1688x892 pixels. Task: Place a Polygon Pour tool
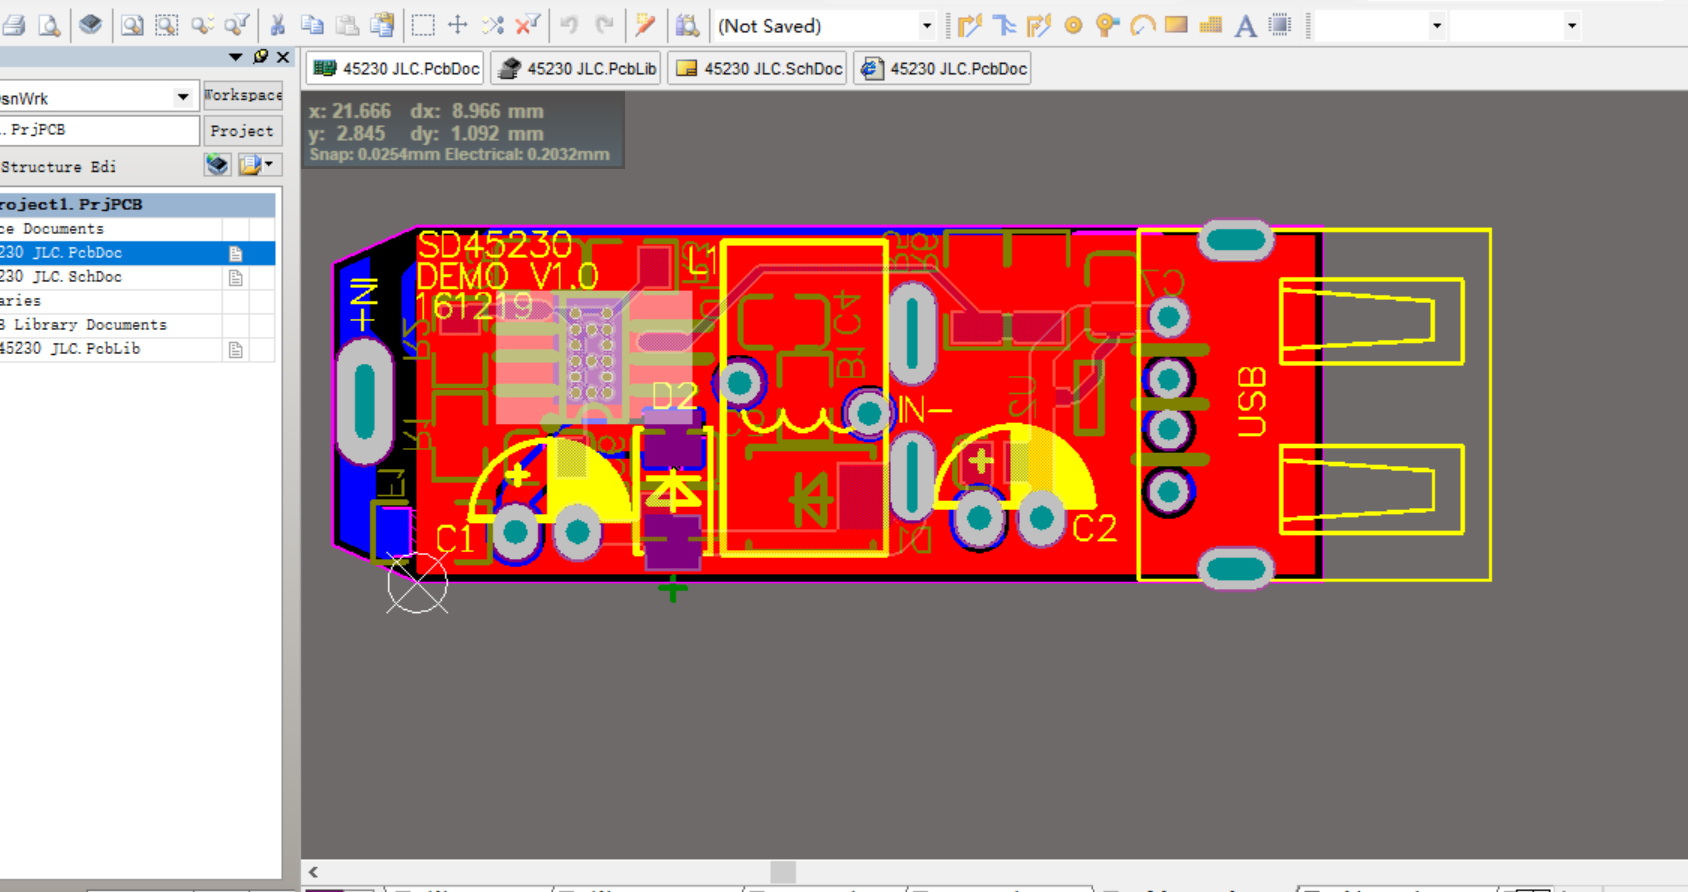[1211, 25]
